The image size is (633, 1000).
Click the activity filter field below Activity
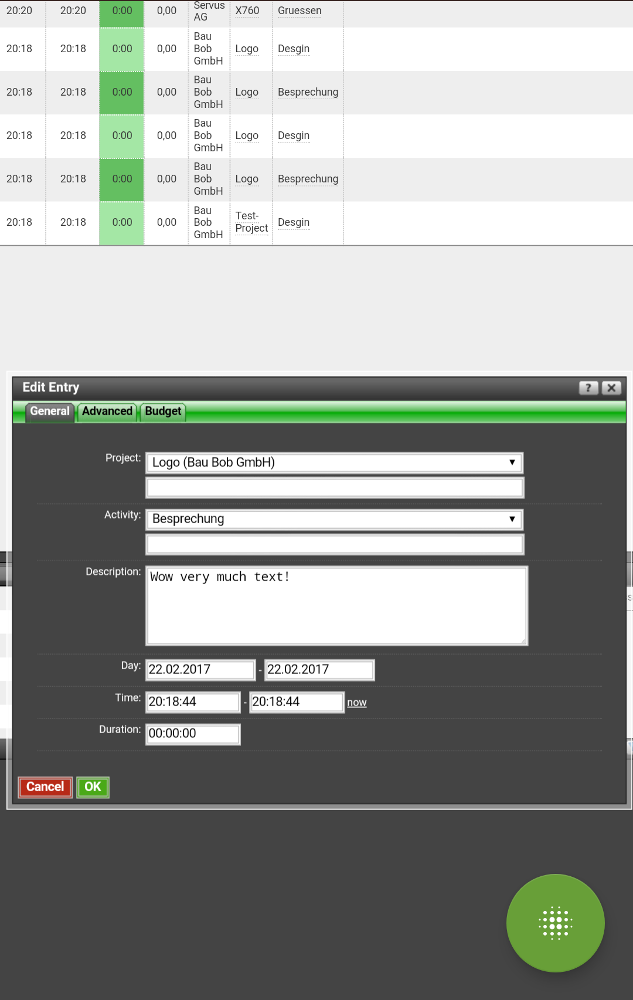[x=334, y=544]
